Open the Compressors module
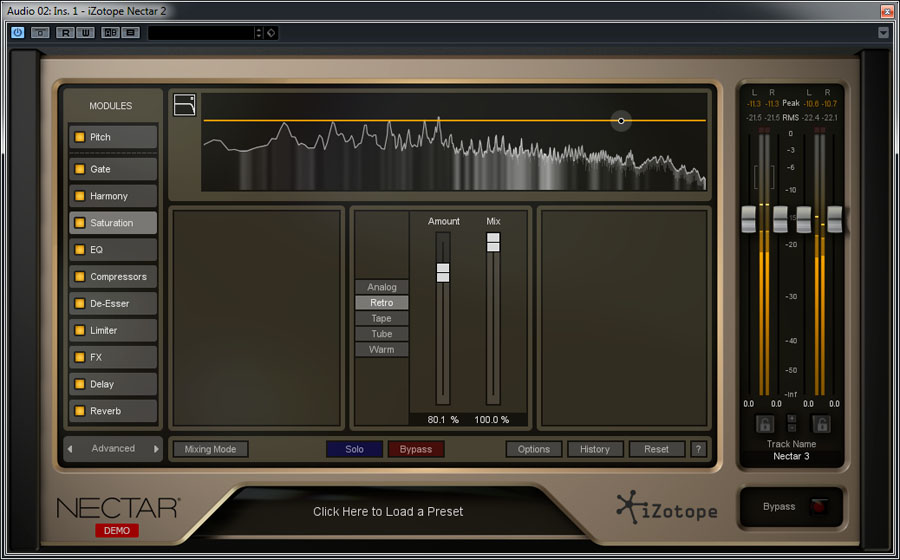Screen dimensions: 900x560 [118, 277]
